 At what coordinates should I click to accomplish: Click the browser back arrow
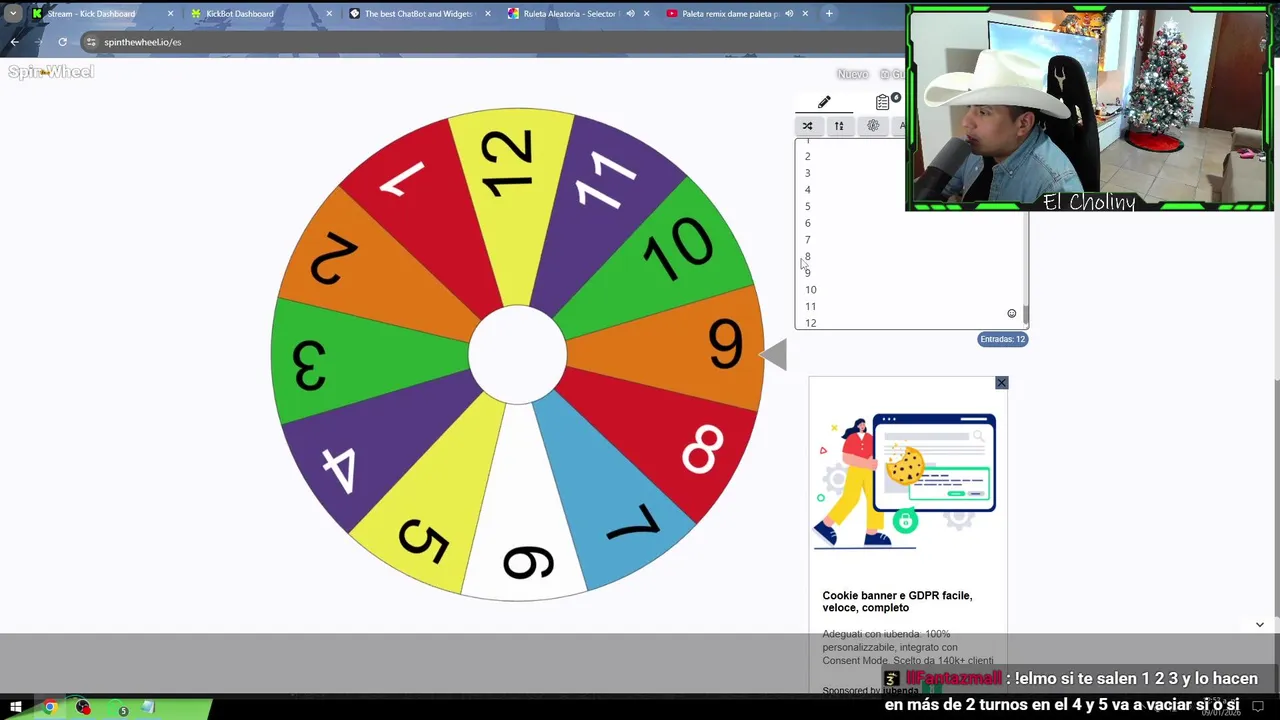pos(15,42)
